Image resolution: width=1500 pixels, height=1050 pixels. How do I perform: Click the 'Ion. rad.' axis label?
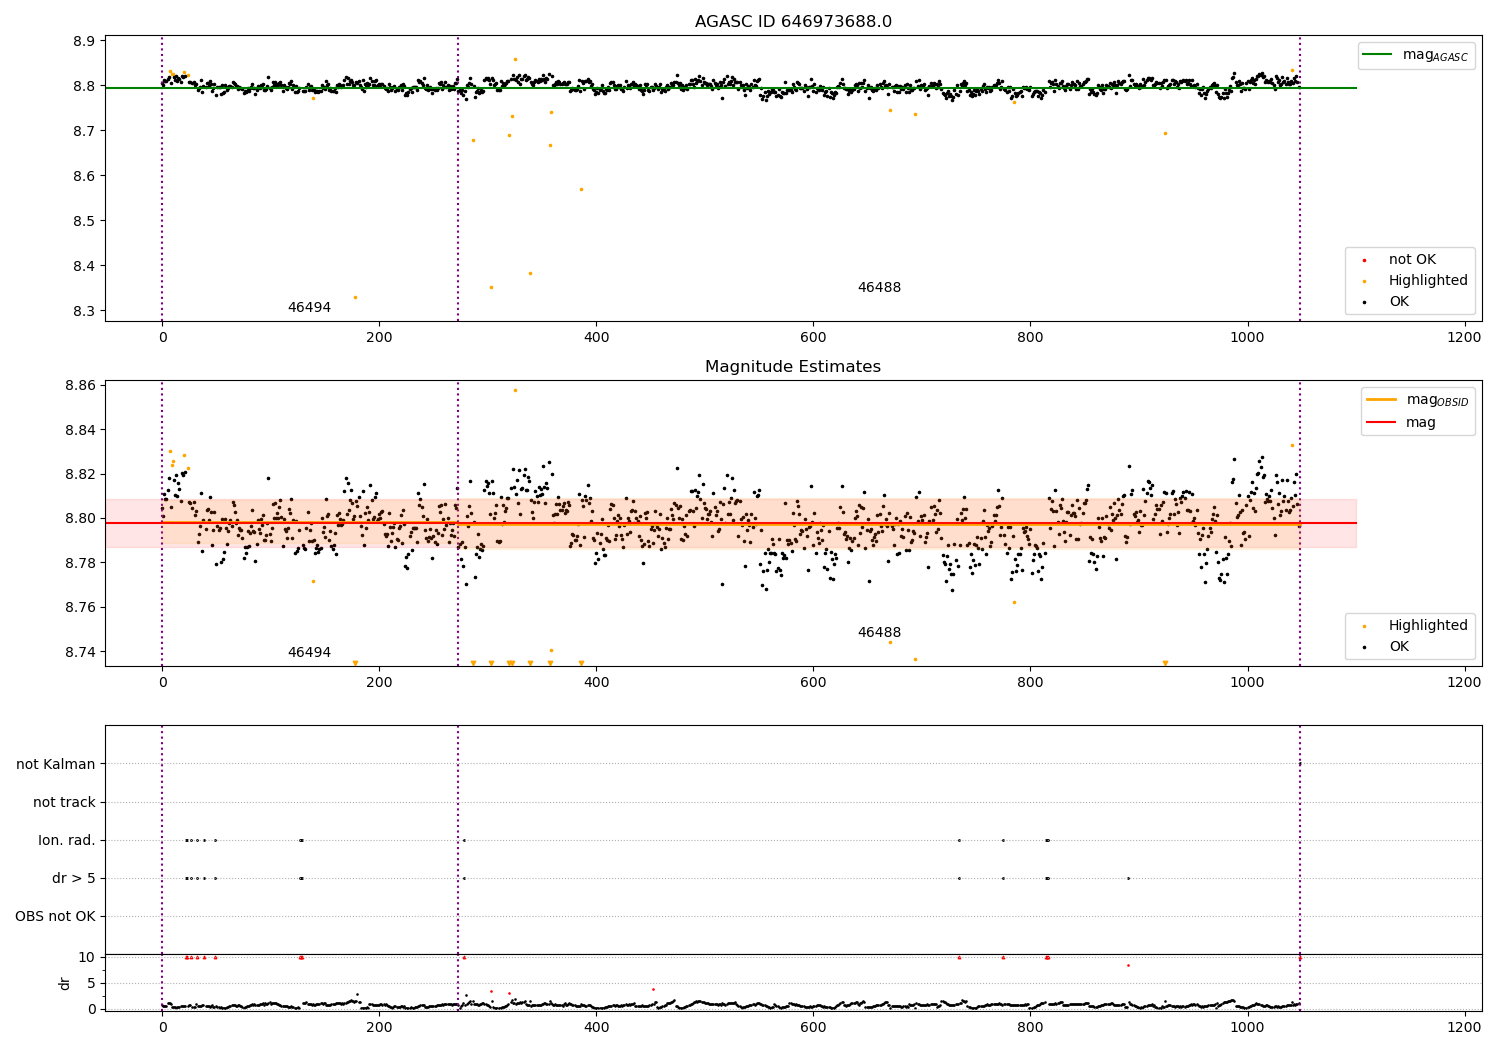(67, 840)
